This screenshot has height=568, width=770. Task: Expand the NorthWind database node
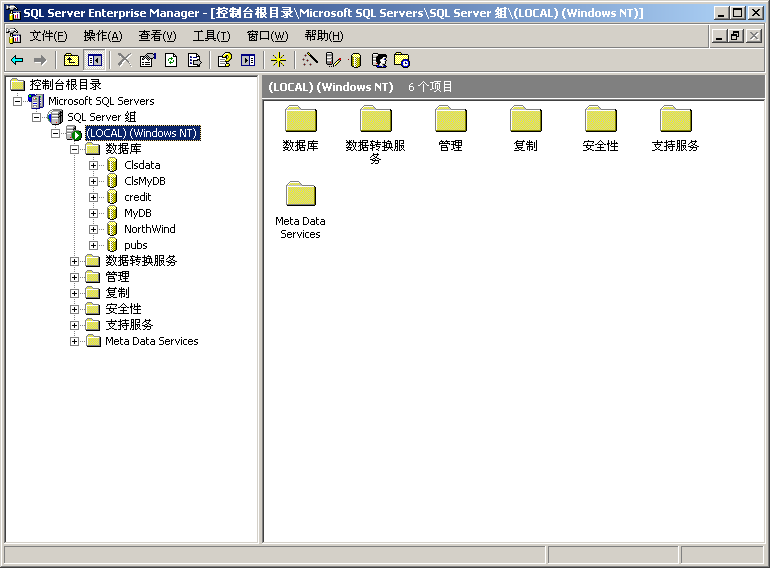coord(93,229)
